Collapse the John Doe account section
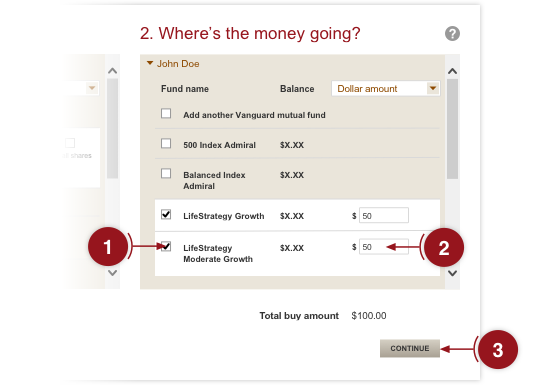 point(173,64)
